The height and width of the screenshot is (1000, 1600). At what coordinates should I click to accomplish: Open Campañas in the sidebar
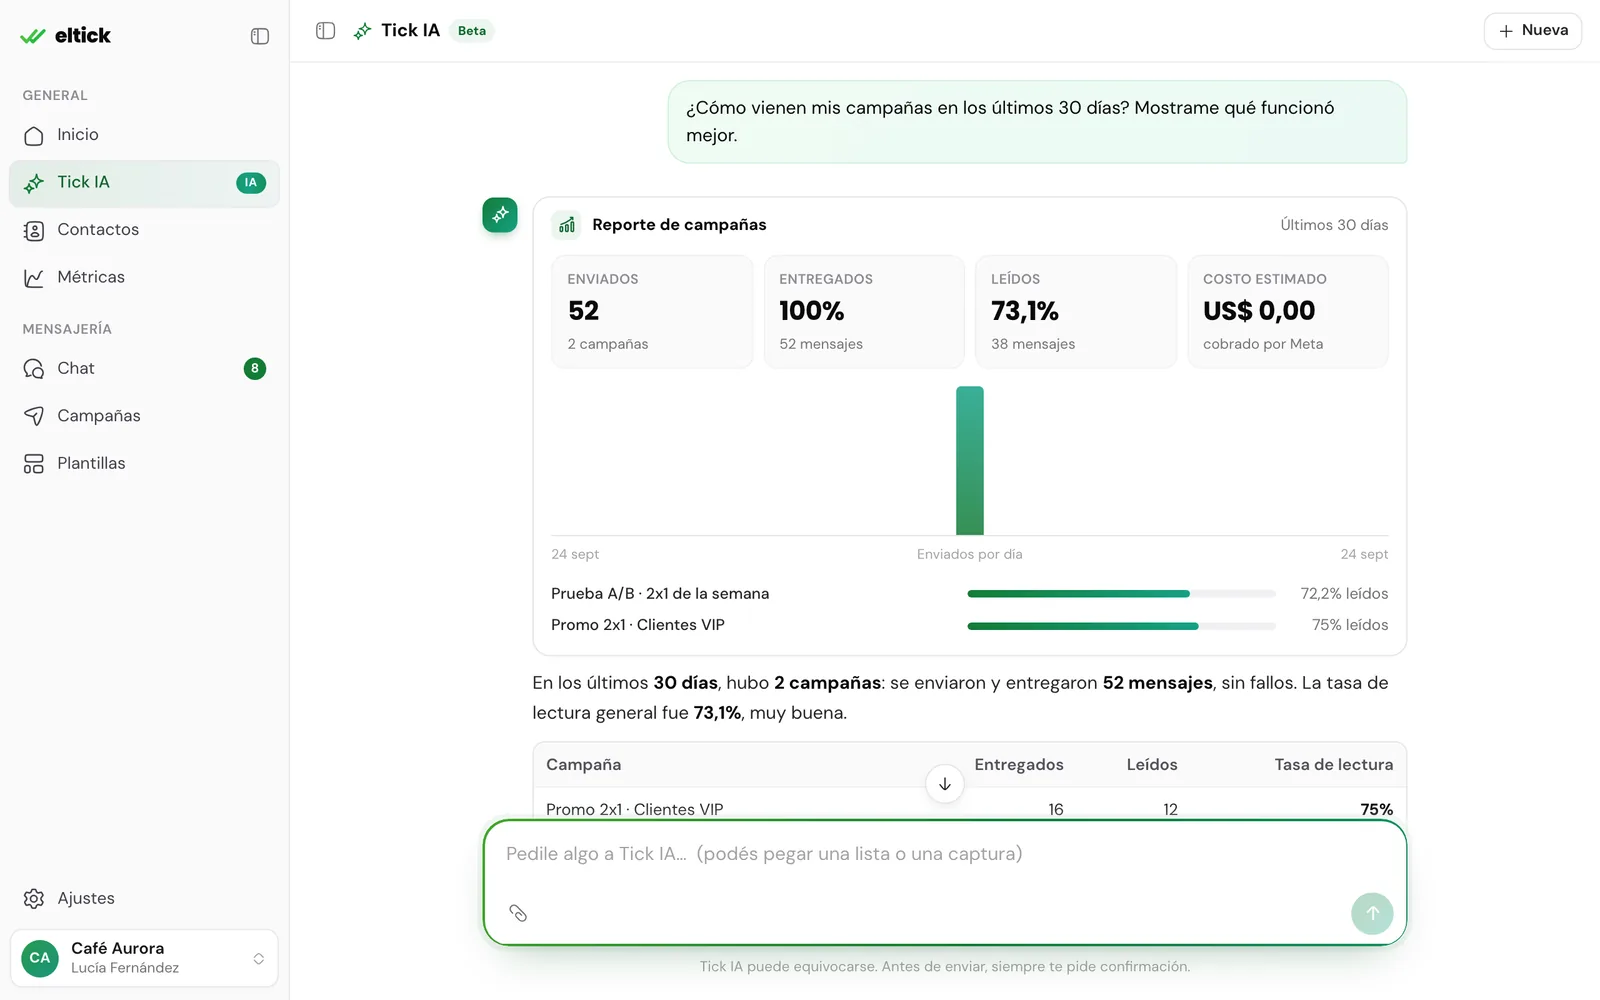click(144, 416)
